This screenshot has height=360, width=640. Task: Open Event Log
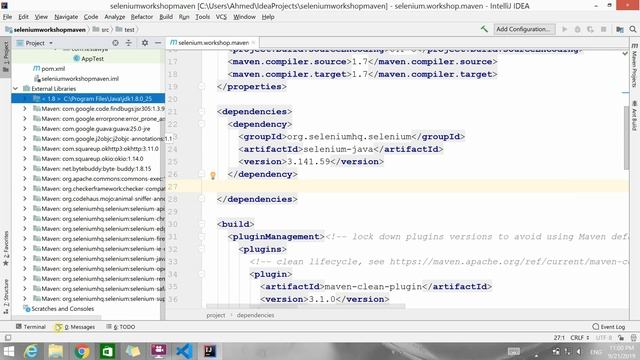coord(609,327)
